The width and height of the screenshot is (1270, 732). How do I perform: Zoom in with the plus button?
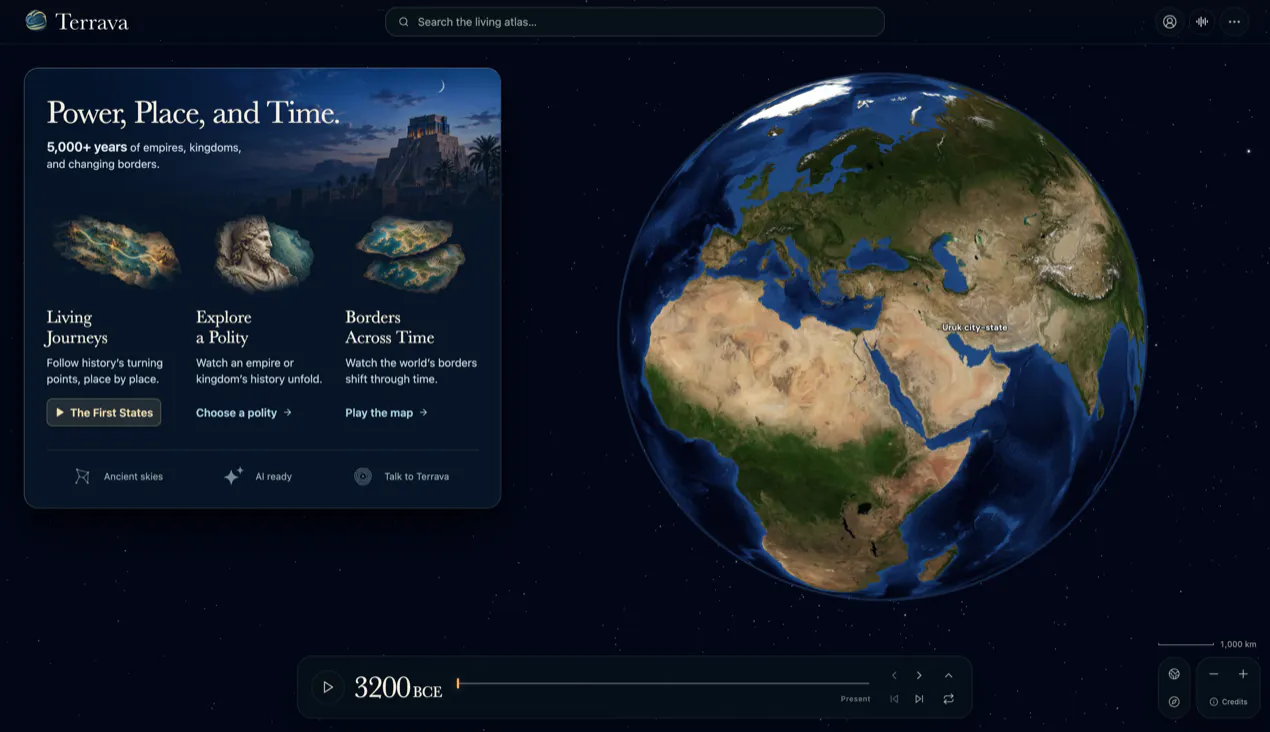tap(1243, 674)
